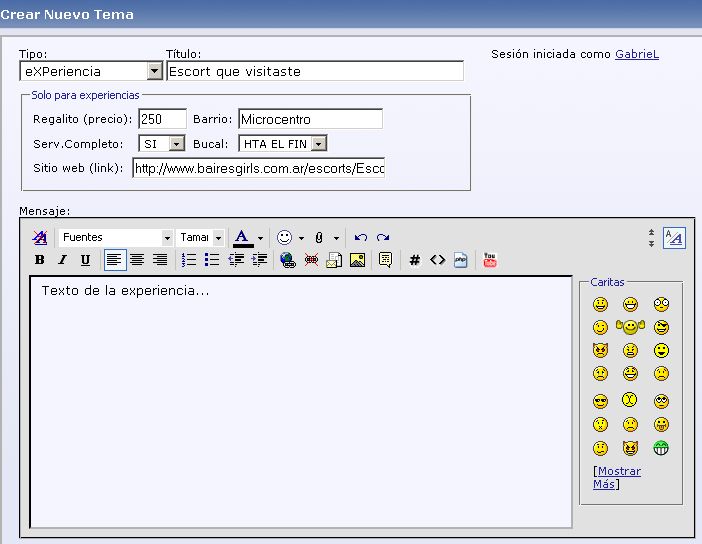Open the GabrieL user profile link
The height and width of the screenshot is (544, 702).
pyautogui.click(x=637, y=54)
